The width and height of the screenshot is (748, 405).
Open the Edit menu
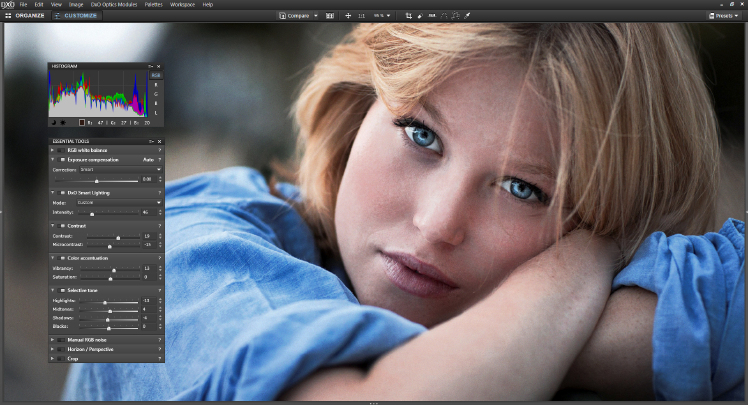pyautogui.click(x=39, y=4)
